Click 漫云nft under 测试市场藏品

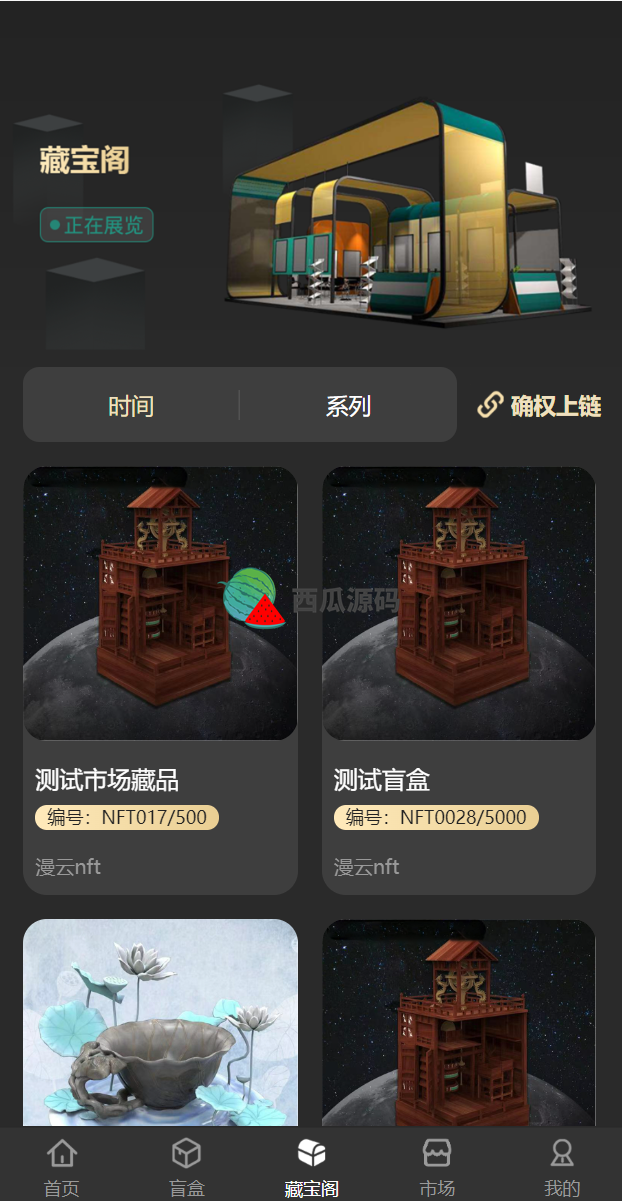68,866
